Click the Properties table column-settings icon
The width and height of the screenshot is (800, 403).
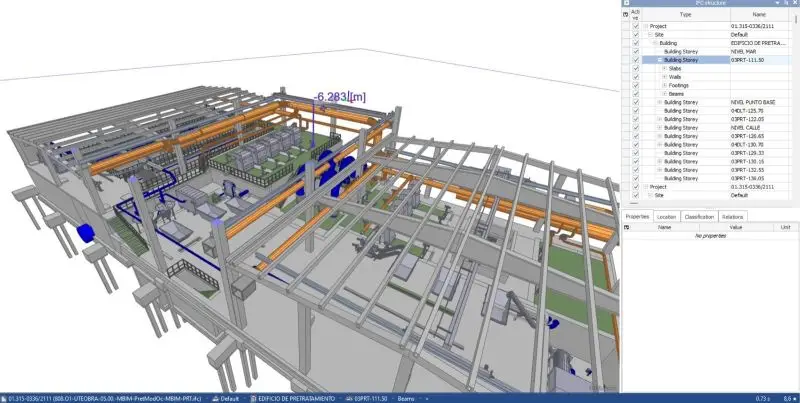point(626,227)
